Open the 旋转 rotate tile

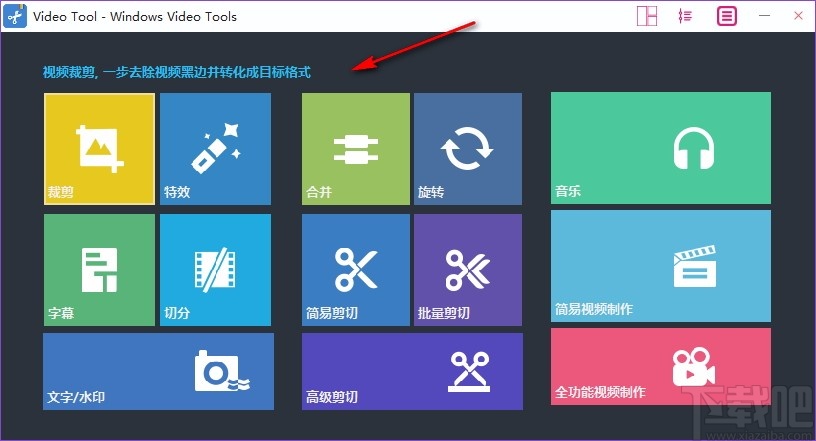click(x=468, y=149)
